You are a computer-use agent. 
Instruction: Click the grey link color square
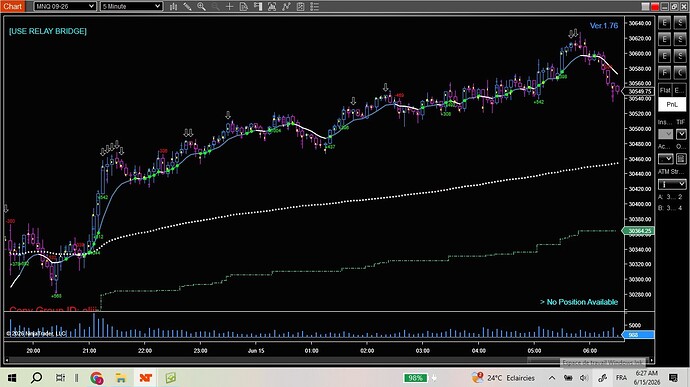tap(645, 6)
